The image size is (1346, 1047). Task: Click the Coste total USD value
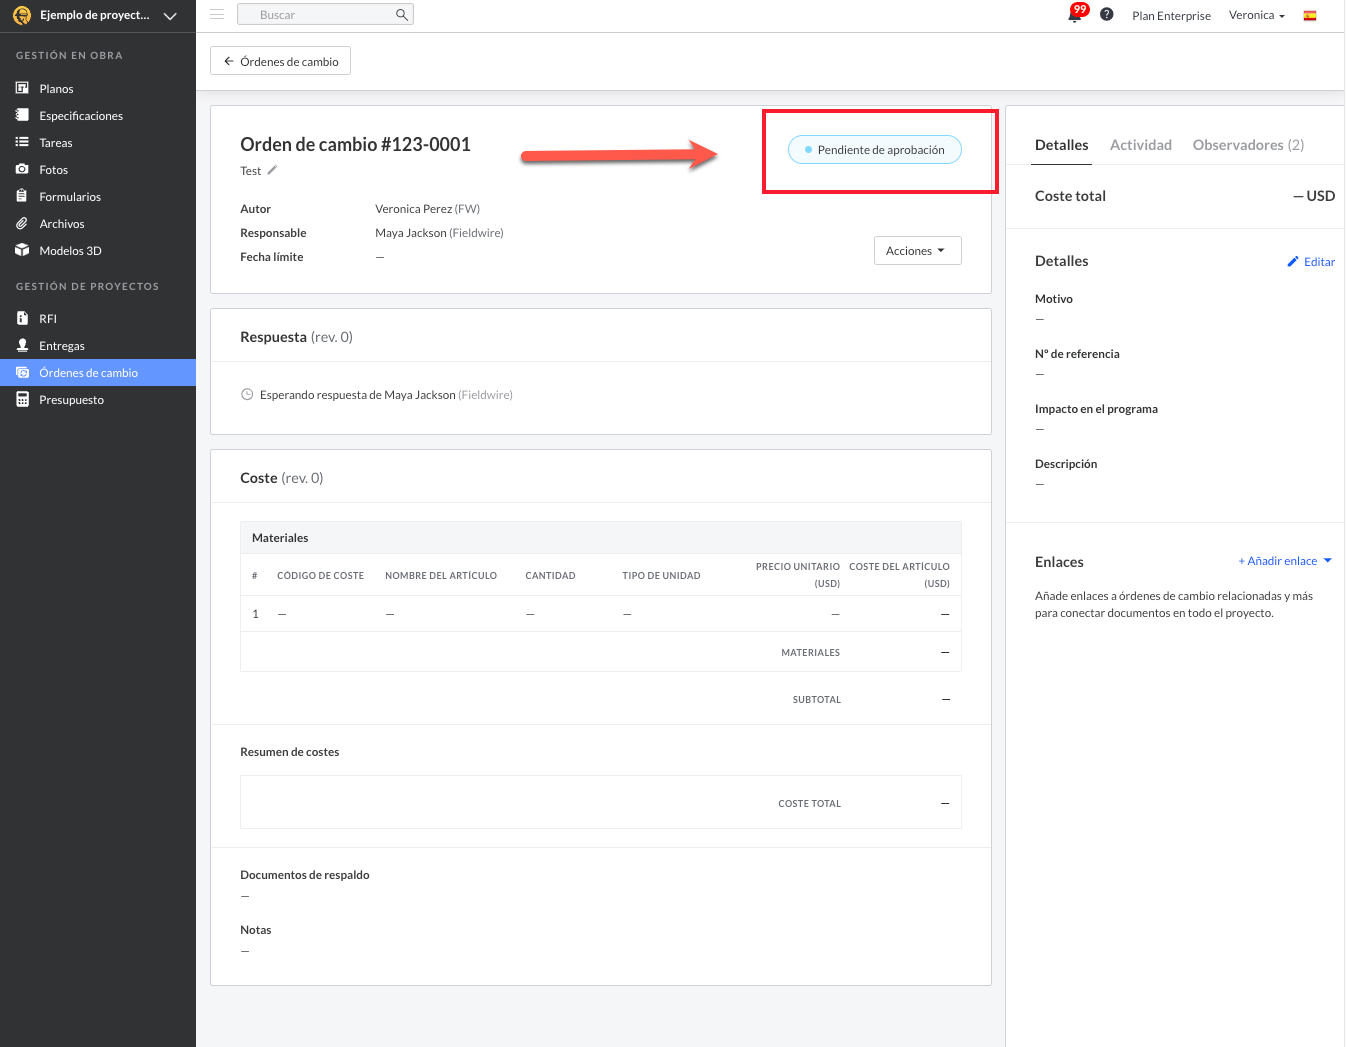coord(1314,196)
